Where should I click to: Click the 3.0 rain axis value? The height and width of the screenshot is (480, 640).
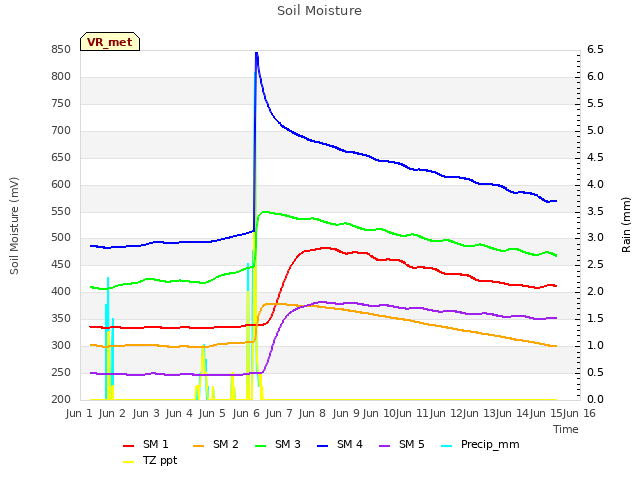[x=595, y=238]
